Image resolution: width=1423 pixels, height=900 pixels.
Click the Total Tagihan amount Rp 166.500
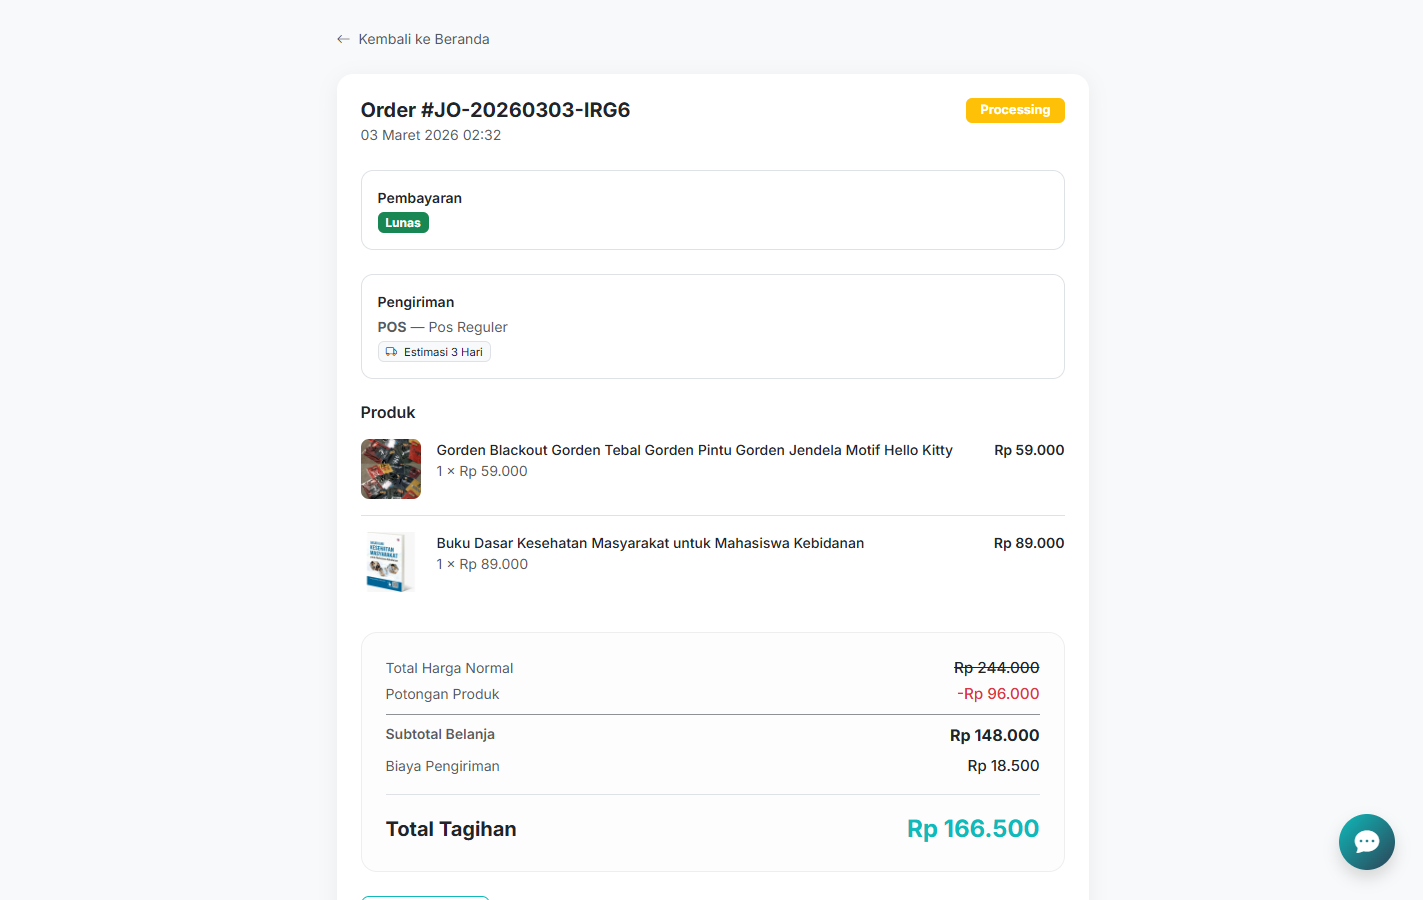pyautogui.click(x=972, y=828)
